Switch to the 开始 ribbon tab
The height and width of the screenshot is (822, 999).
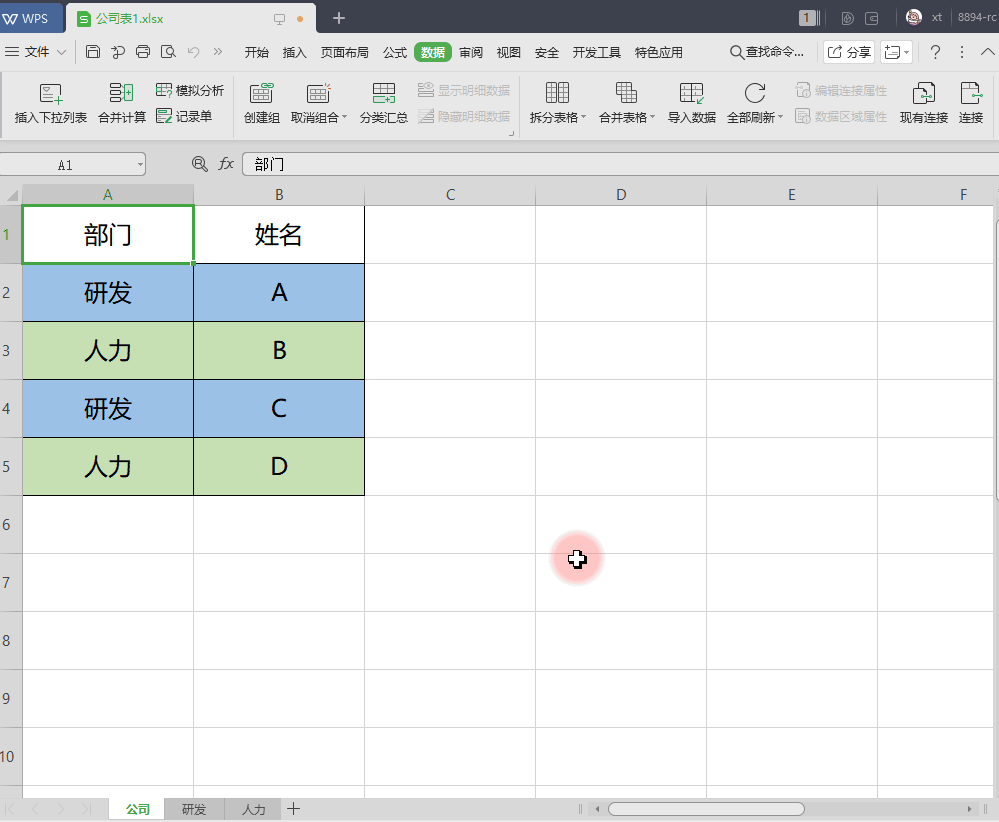point(257,52)
